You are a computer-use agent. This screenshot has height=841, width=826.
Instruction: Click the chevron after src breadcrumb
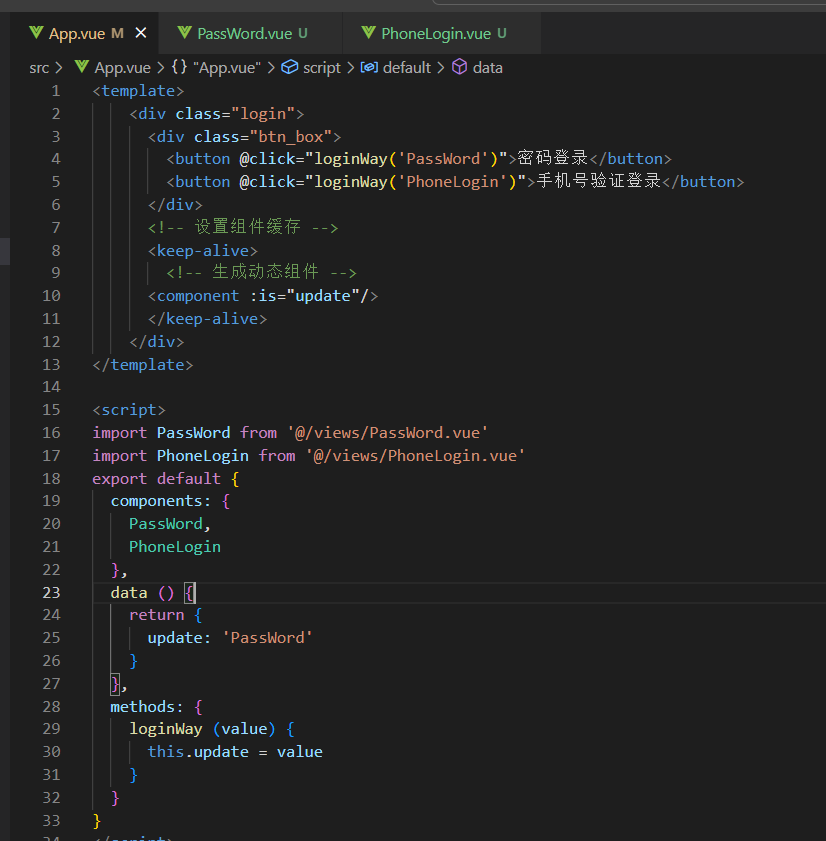pos(58,68)
